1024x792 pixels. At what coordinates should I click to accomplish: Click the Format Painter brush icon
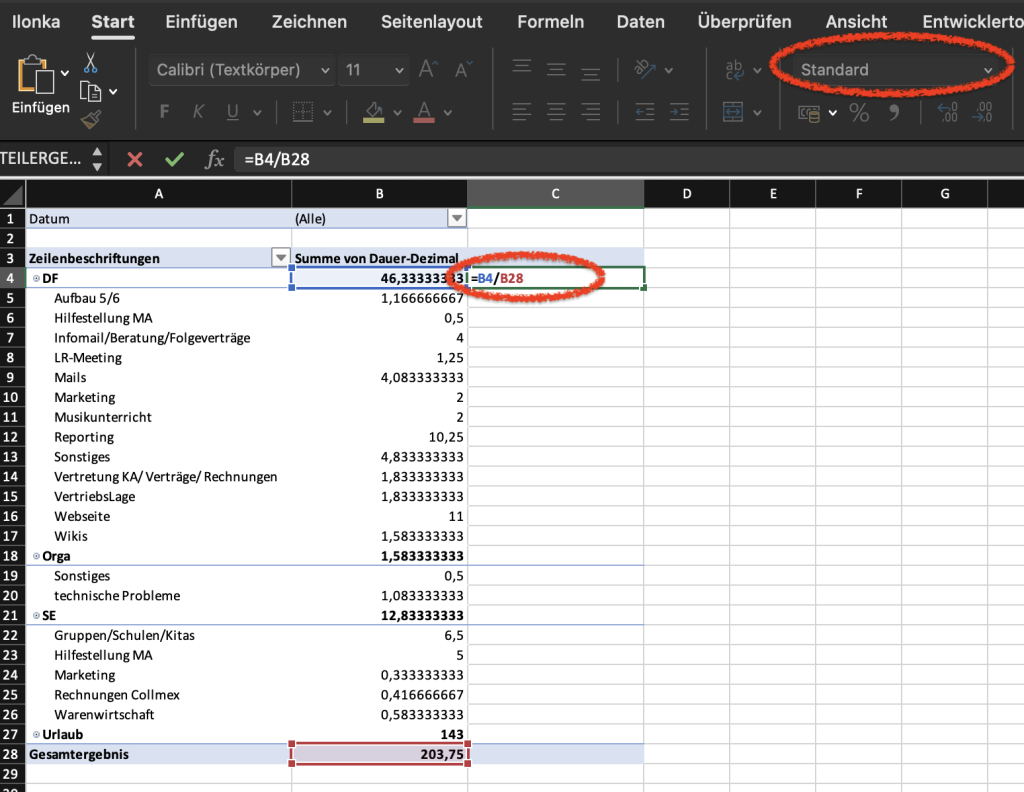coord(91,120)
